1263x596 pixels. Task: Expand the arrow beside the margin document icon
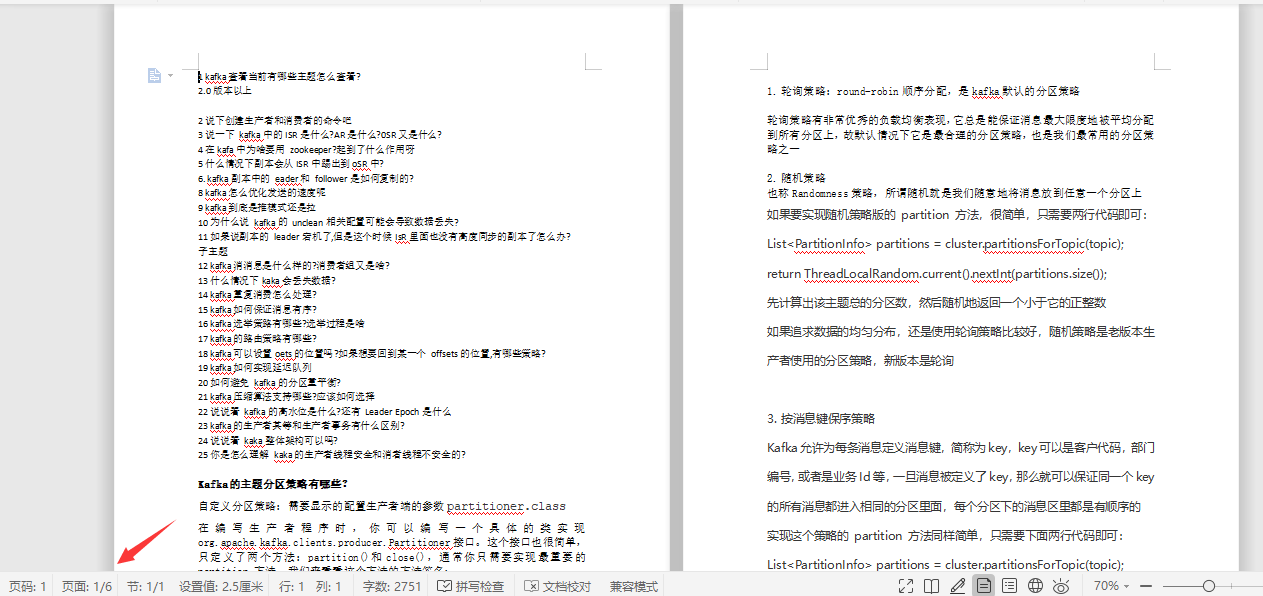(x=170, y=76)
